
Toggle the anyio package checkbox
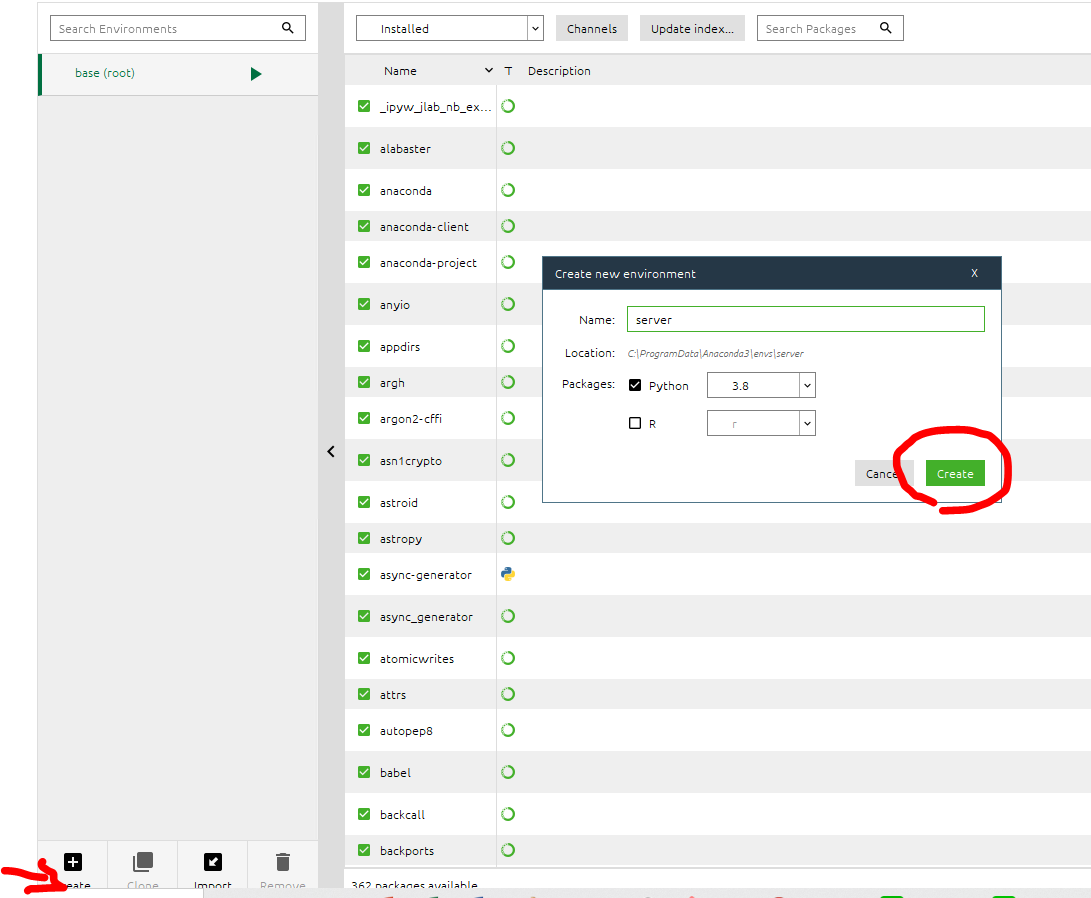pyautogui.click(x=364, y=304)
